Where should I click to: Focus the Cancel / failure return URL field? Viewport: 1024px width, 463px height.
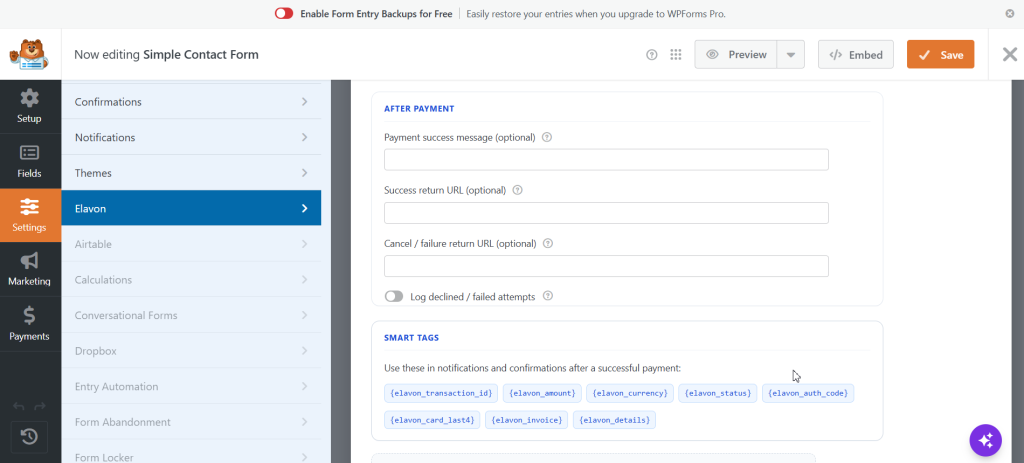pyautogui.click(x=606, y=266)
